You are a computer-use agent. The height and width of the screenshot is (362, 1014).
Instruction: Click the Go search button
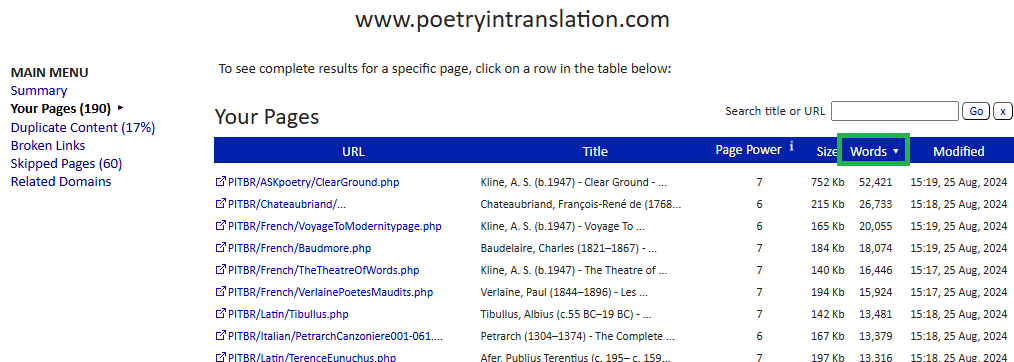click(x=976, y=111)
